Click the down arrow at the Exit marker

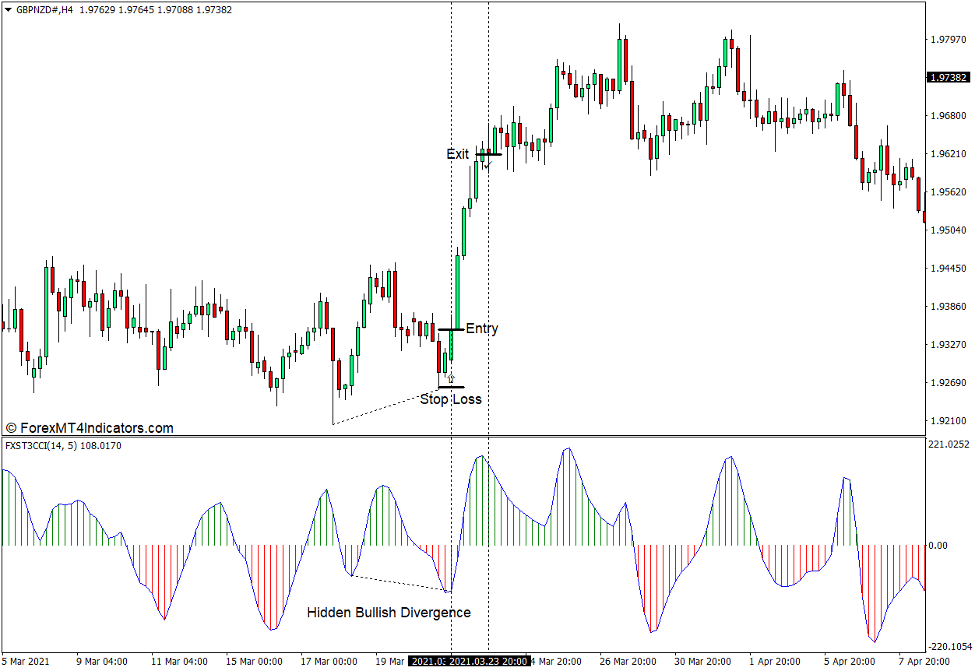(x=487, y=162)
